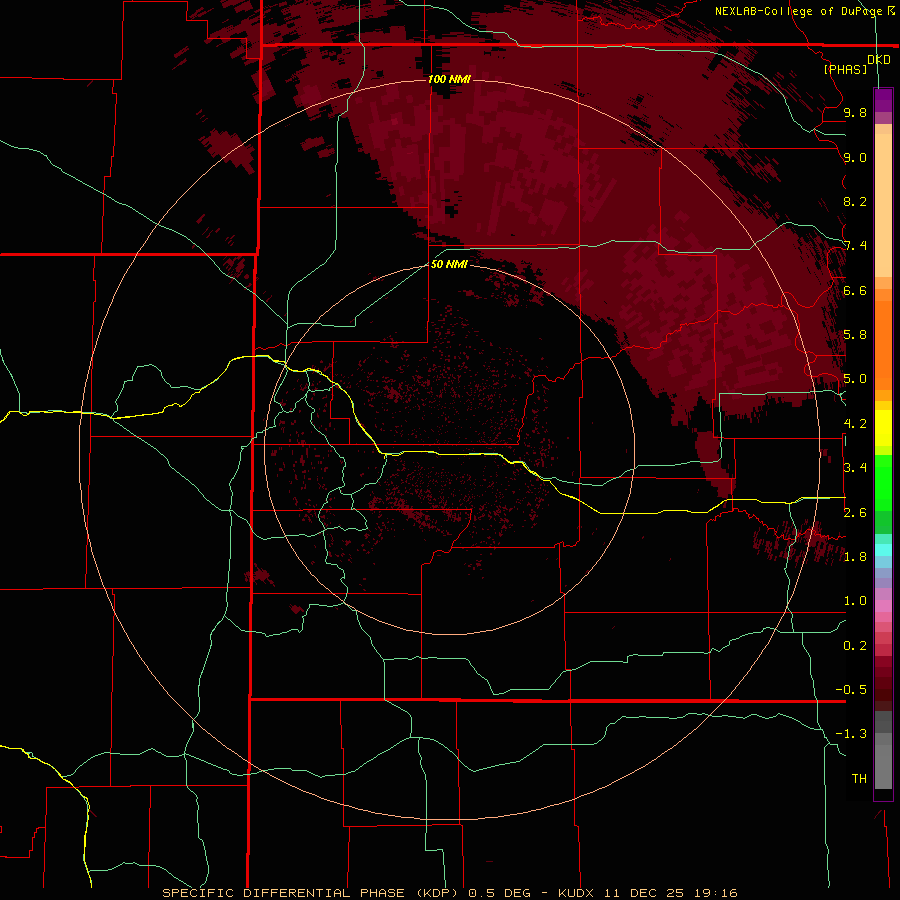Click the 8.2 scale value
This screenshot has height=900, width=900.
coord(855,201)
